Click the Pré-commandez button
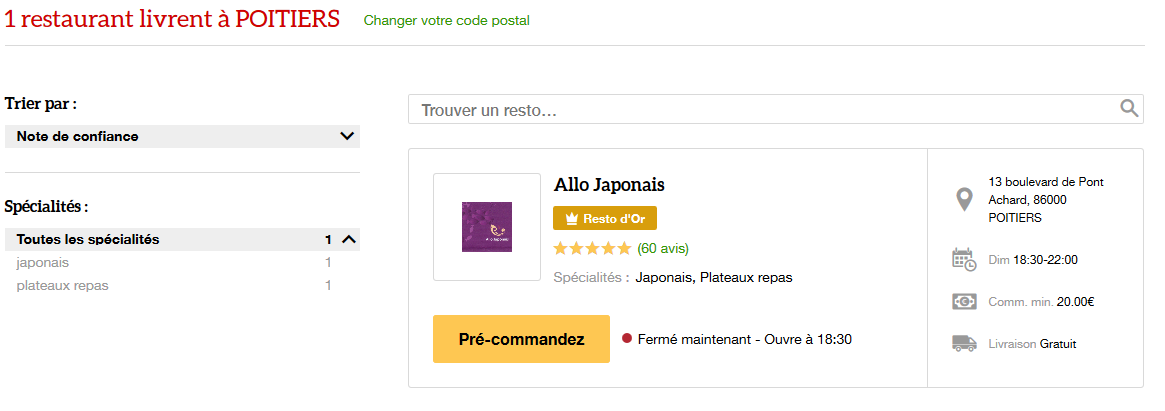The image size is (1165, 411). coord(521,339)
